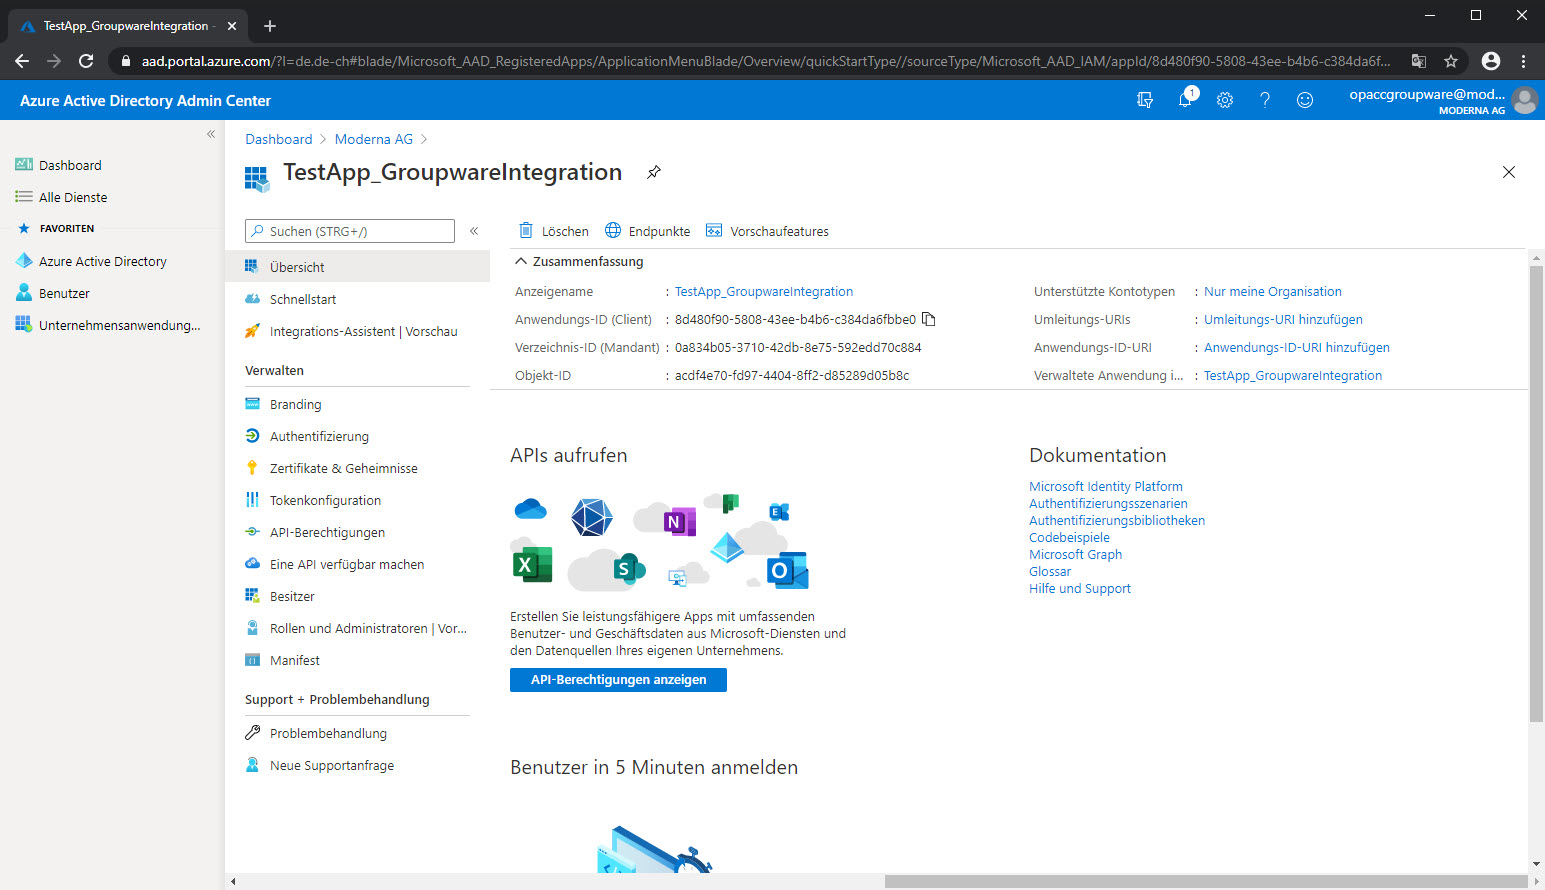Screen dimensions: 1545x890
Task: Click the browser address bar
Action: point(765,61)
